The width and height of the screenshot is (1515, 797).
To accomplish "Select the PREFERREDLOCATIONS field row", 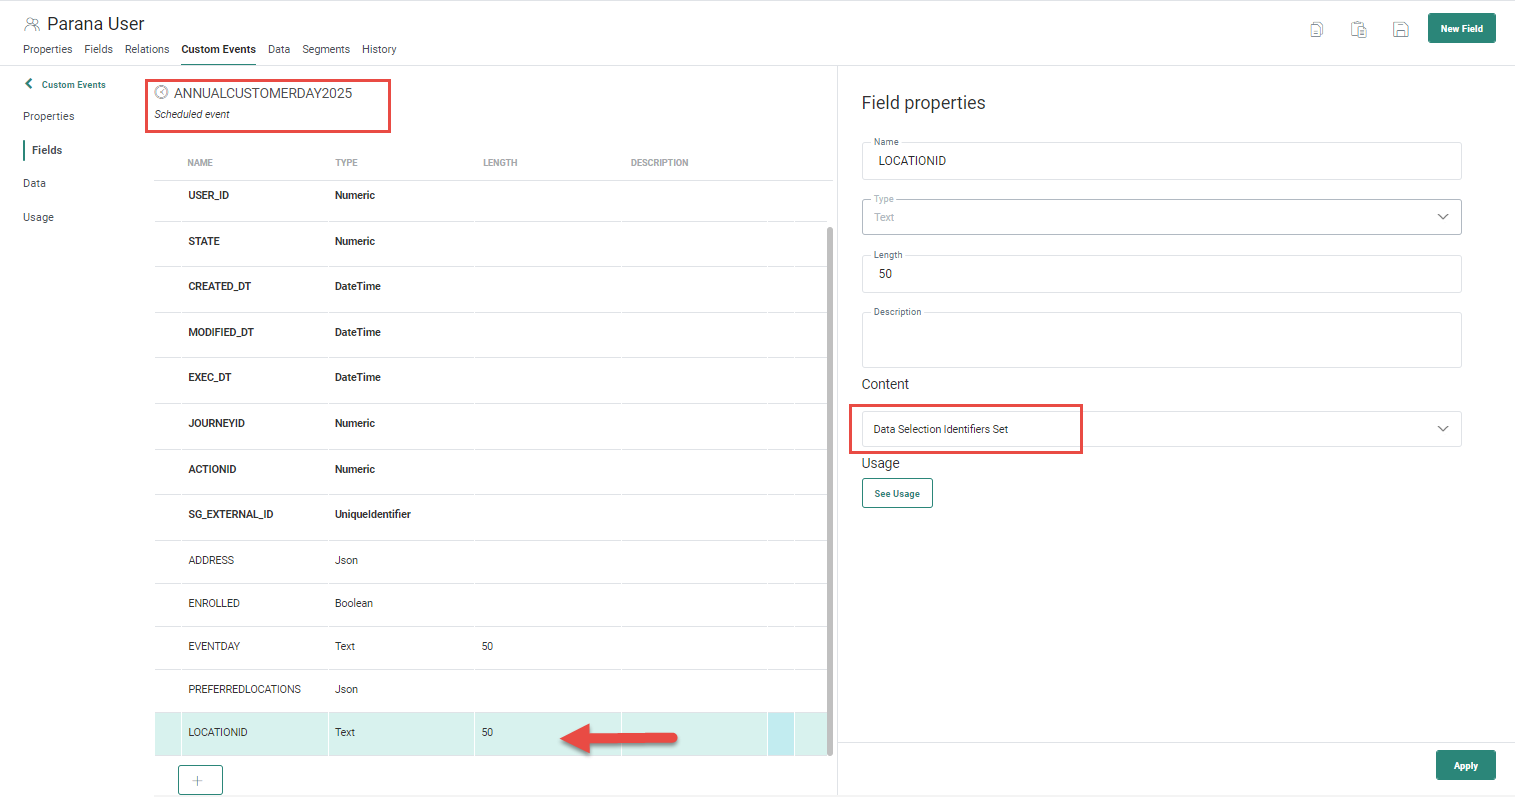I will pyautogui.click(x=244, y=689).
